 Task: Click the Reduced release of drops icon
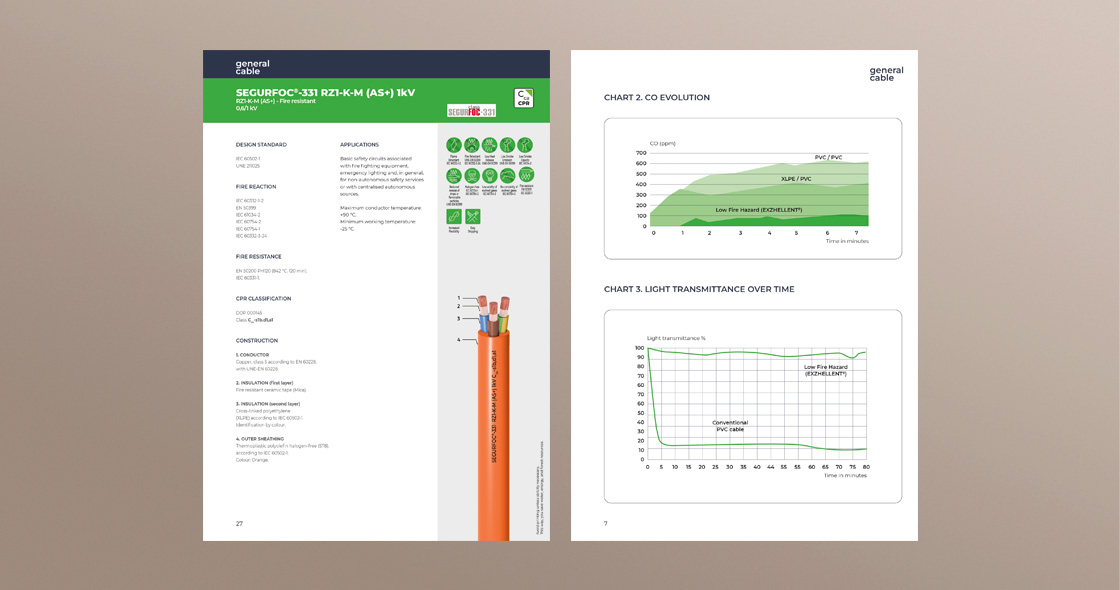pyautogui.click(x=454, y=175)
